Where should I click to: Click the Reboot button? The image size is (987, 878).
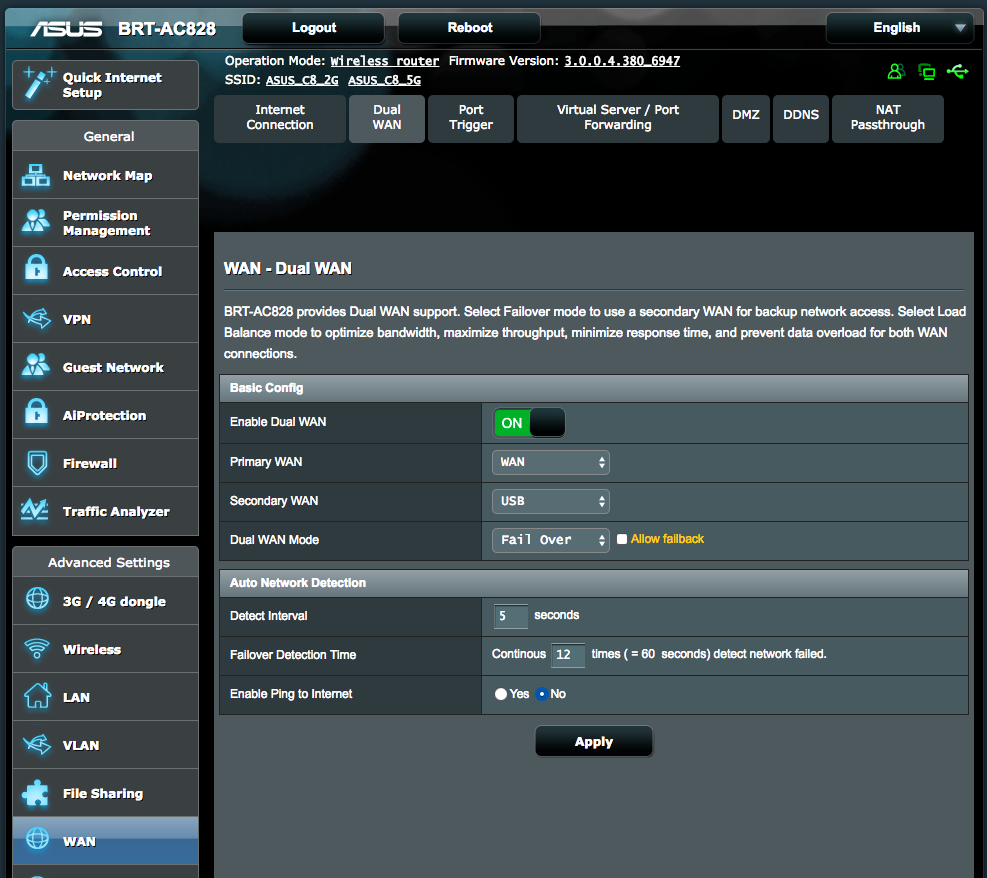[469, 28]
